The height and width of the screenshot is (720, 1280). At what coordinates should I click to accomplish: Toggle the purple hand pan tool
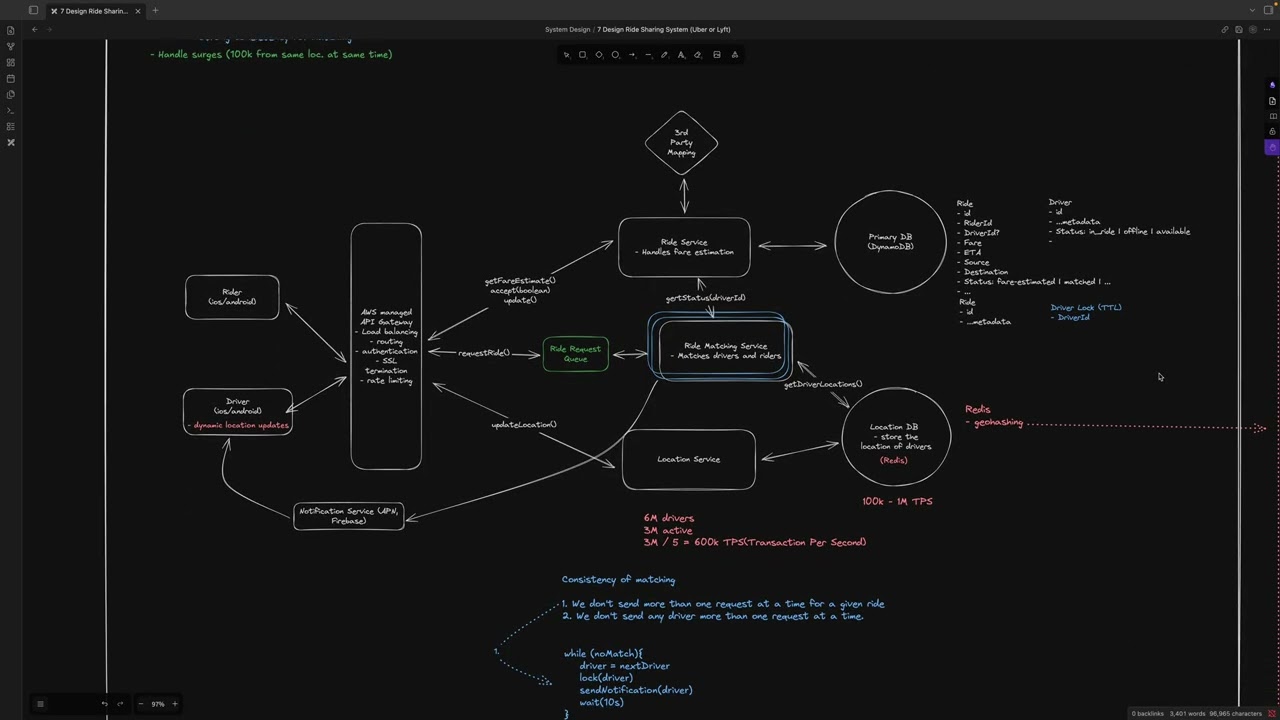pos(1272,147)
